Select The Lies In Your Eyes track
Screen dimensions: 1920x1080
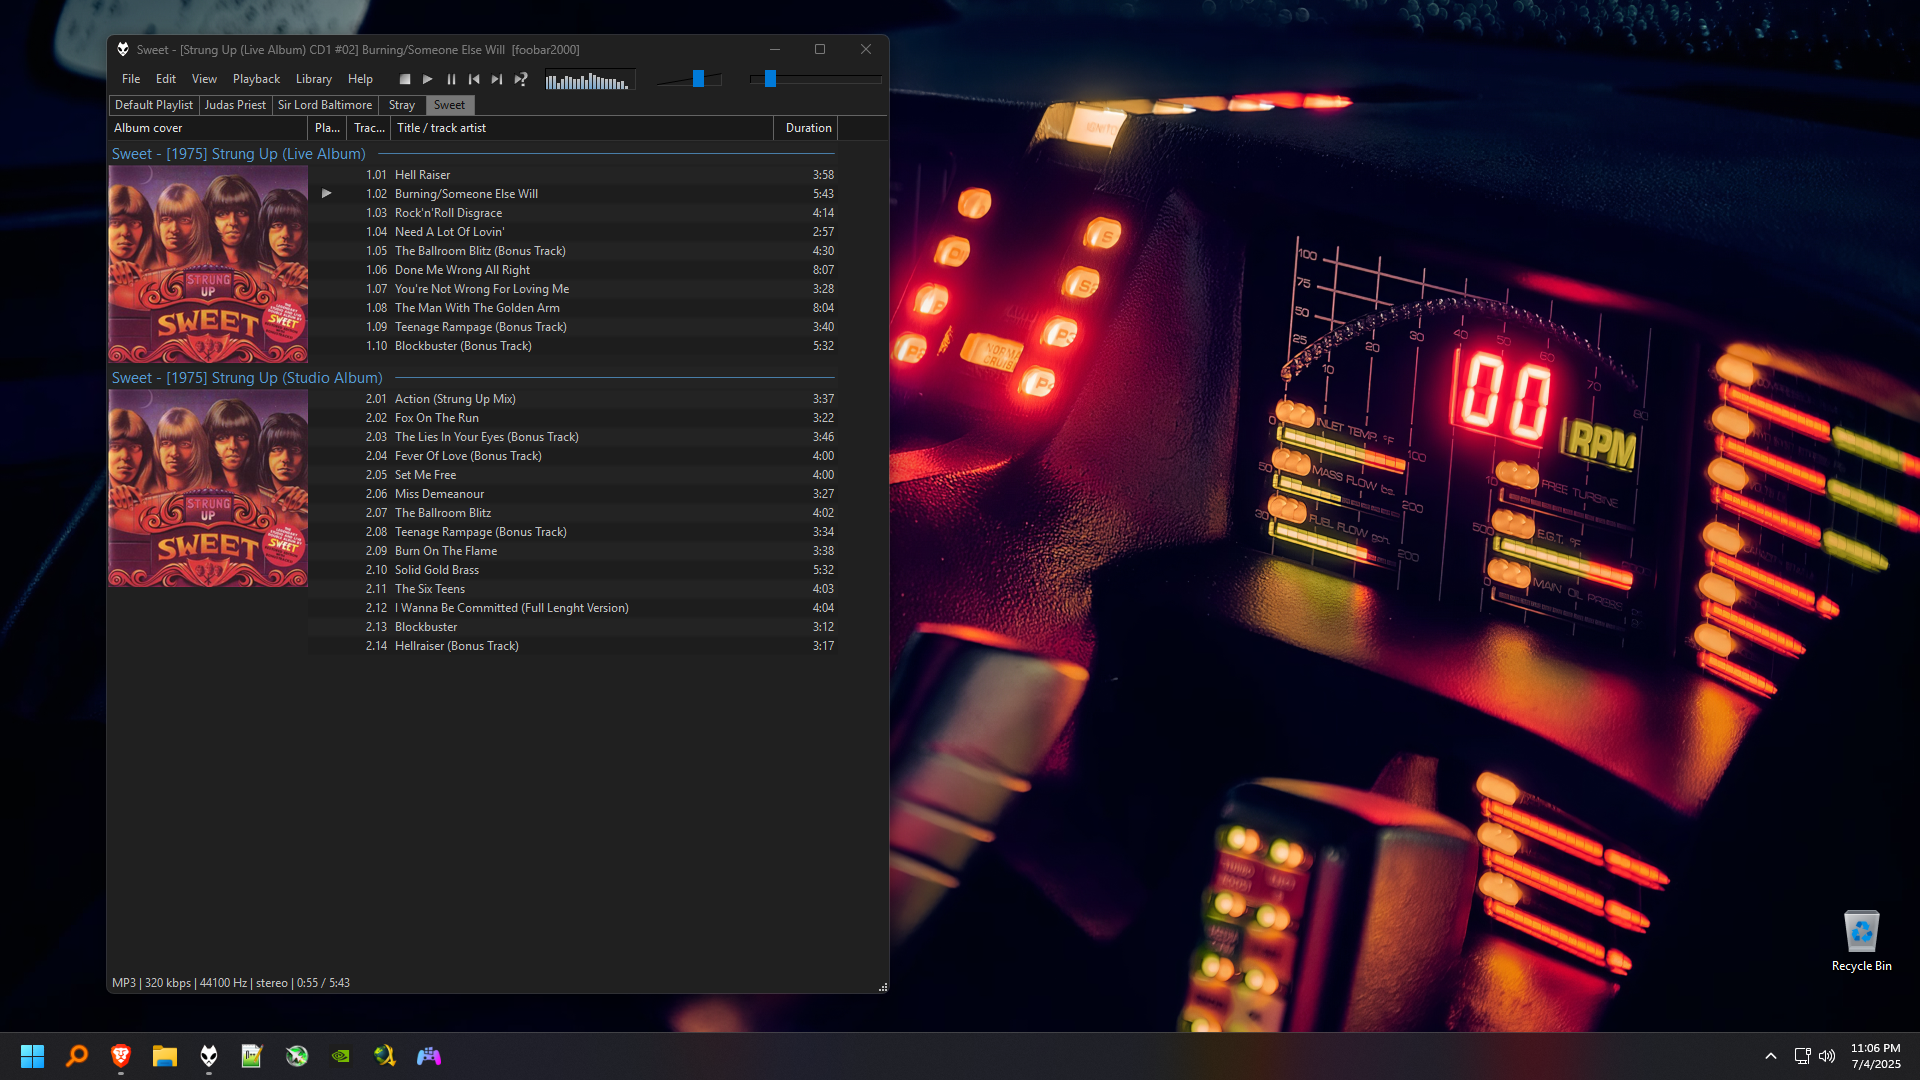(573, 437)
